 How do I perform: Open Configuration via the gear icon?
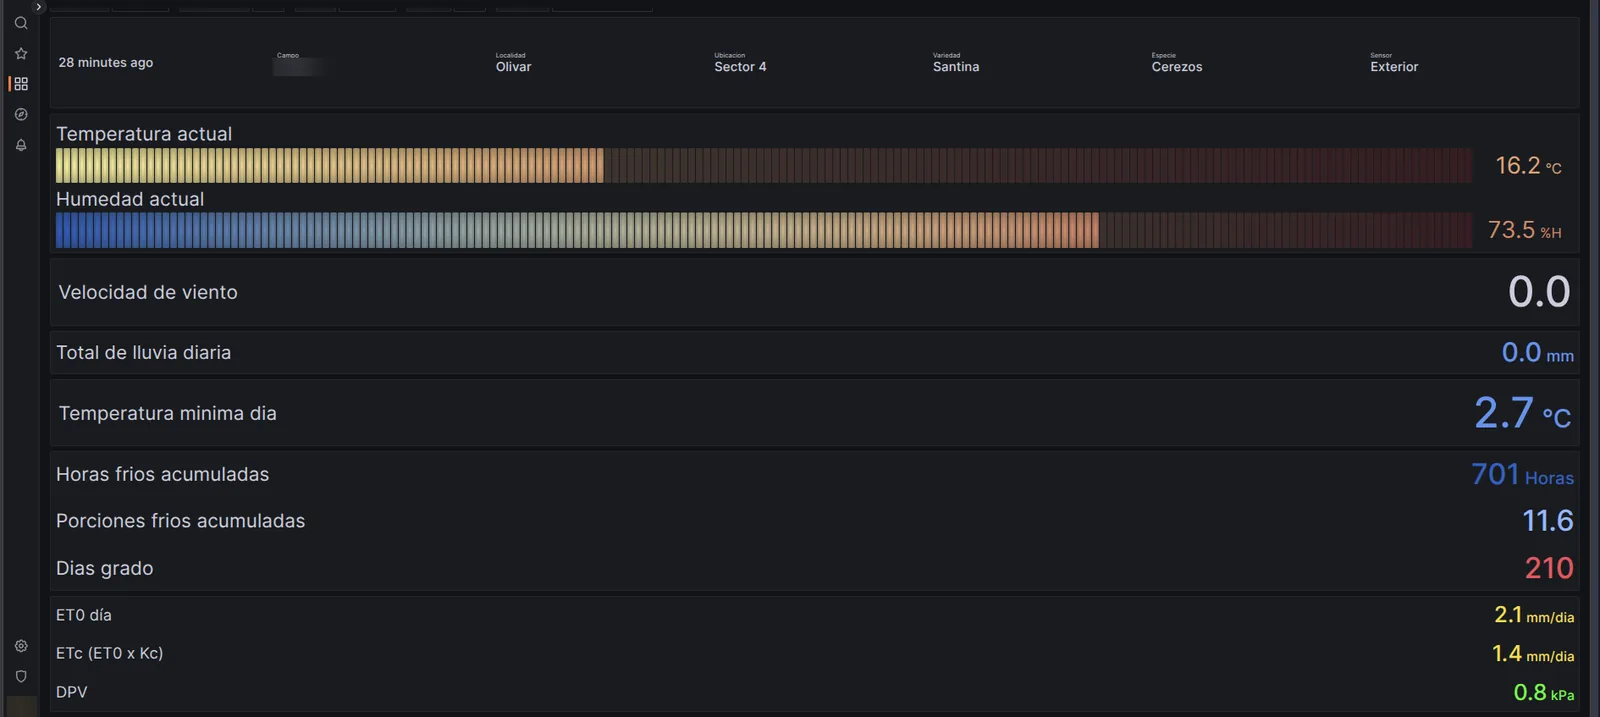(21, 646)
